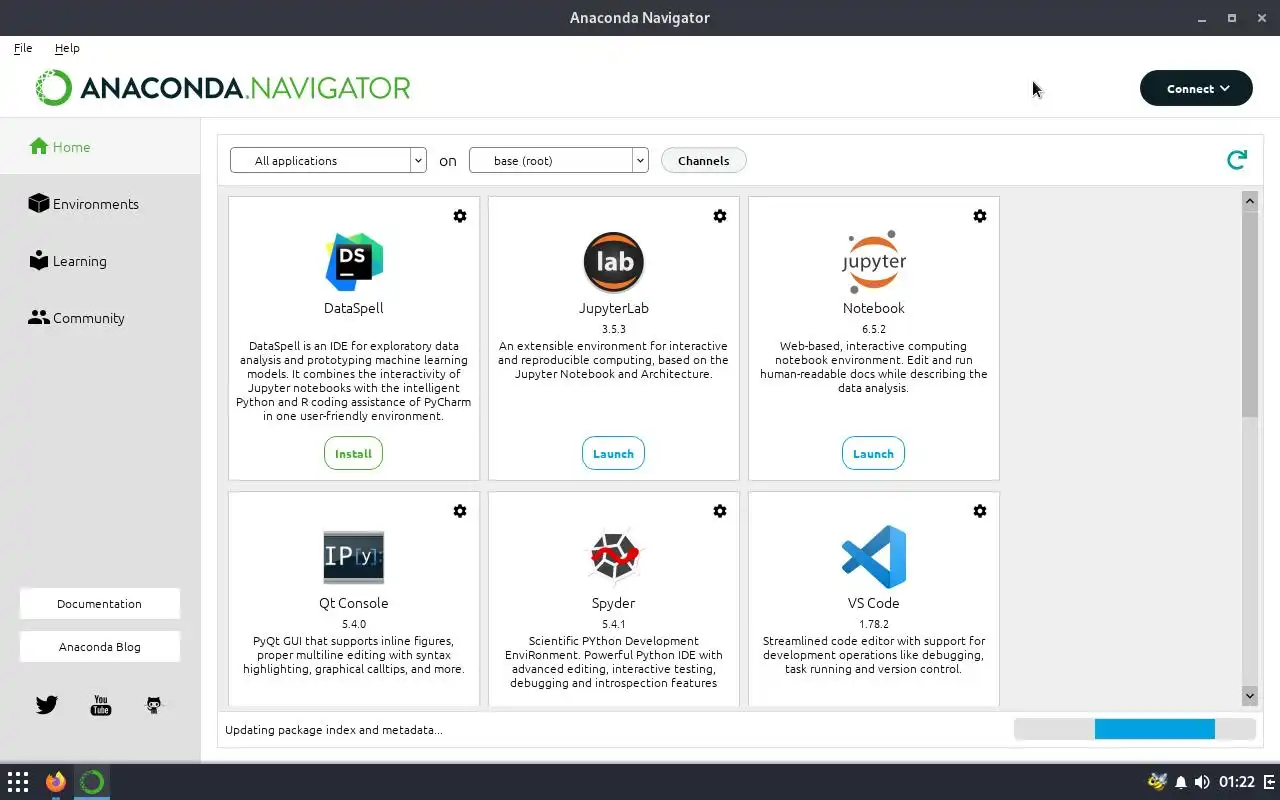Click the clock showing 01:22

tap(1236, 782)
